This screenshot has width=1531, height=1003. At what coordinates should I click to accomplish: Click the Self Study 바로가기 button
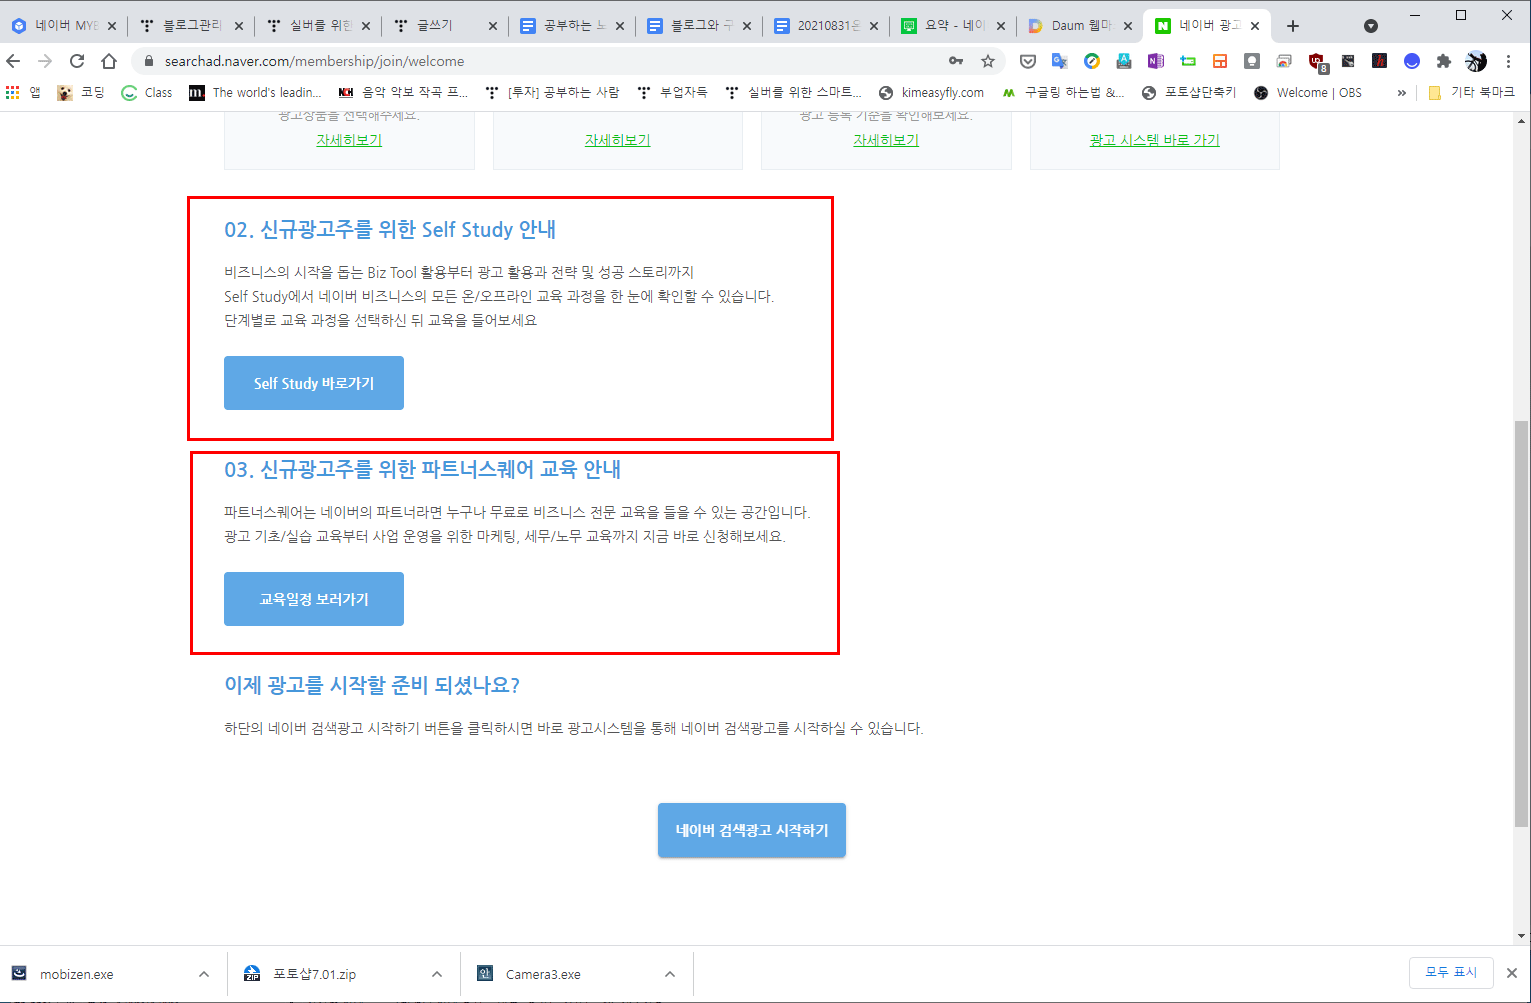314,383
